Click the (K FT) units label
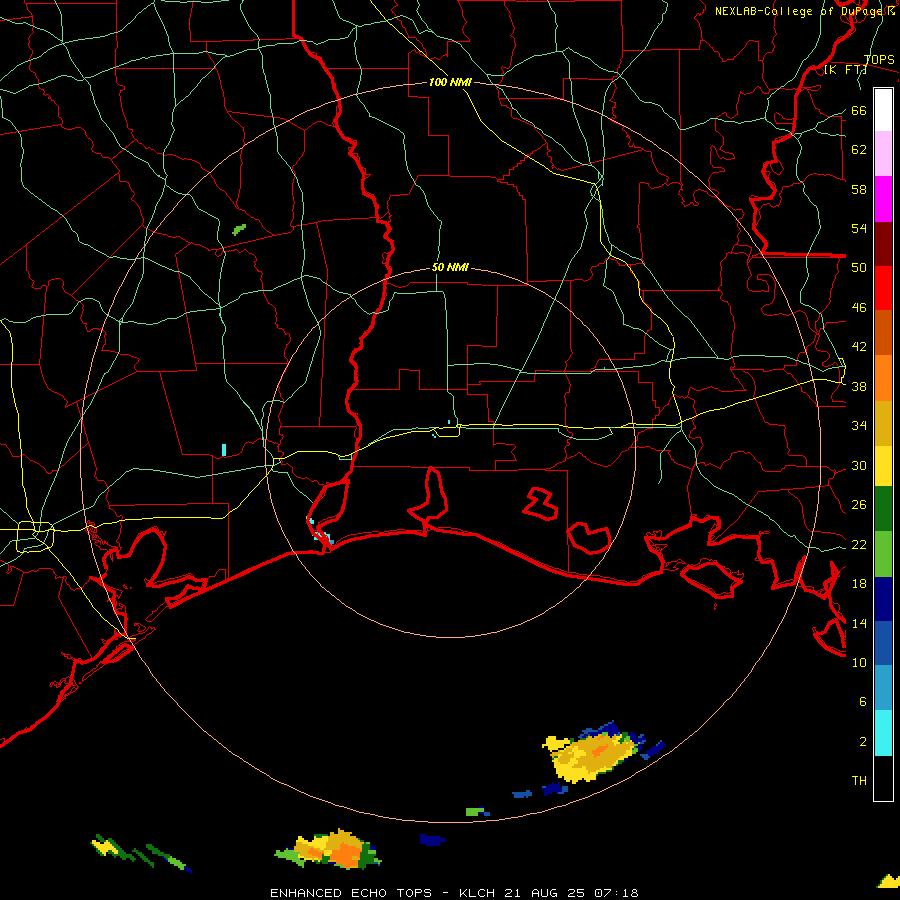Viewport: 900px width, 900px height. click(845, 70)
